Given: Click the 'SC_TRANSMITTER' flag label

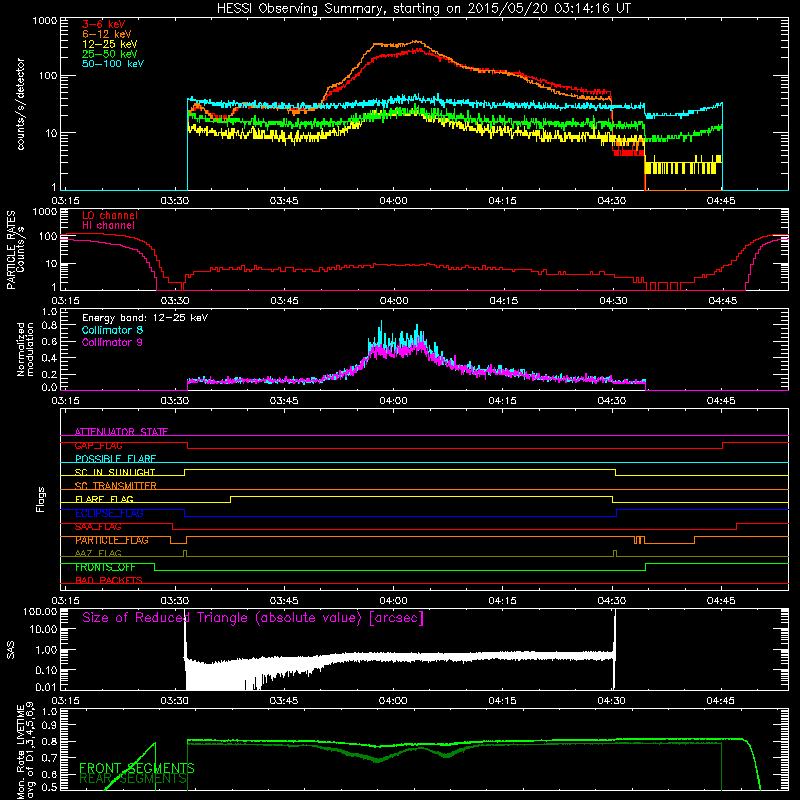Looking at the screenshot, I should [x=115, y=486].
